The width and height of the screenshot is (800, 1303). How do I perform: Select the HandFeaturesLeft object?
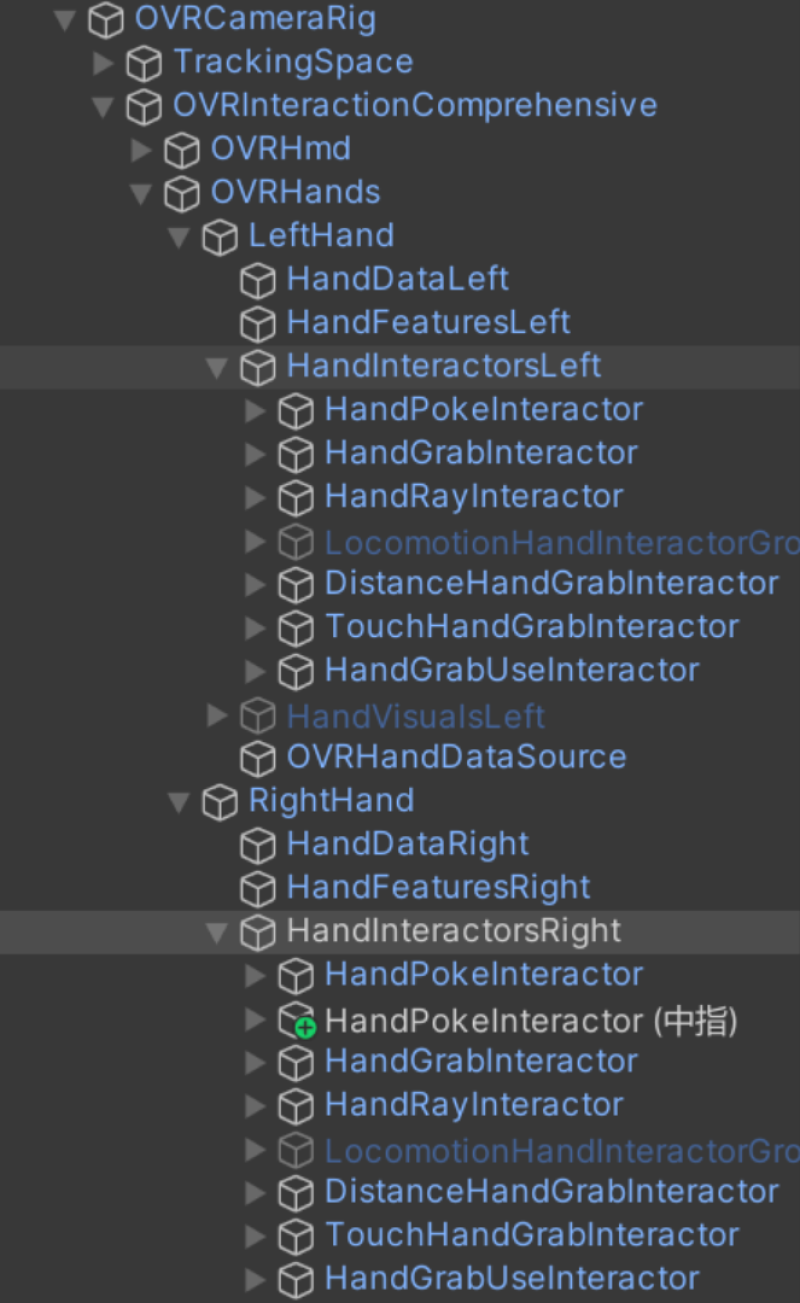(428, 323)
